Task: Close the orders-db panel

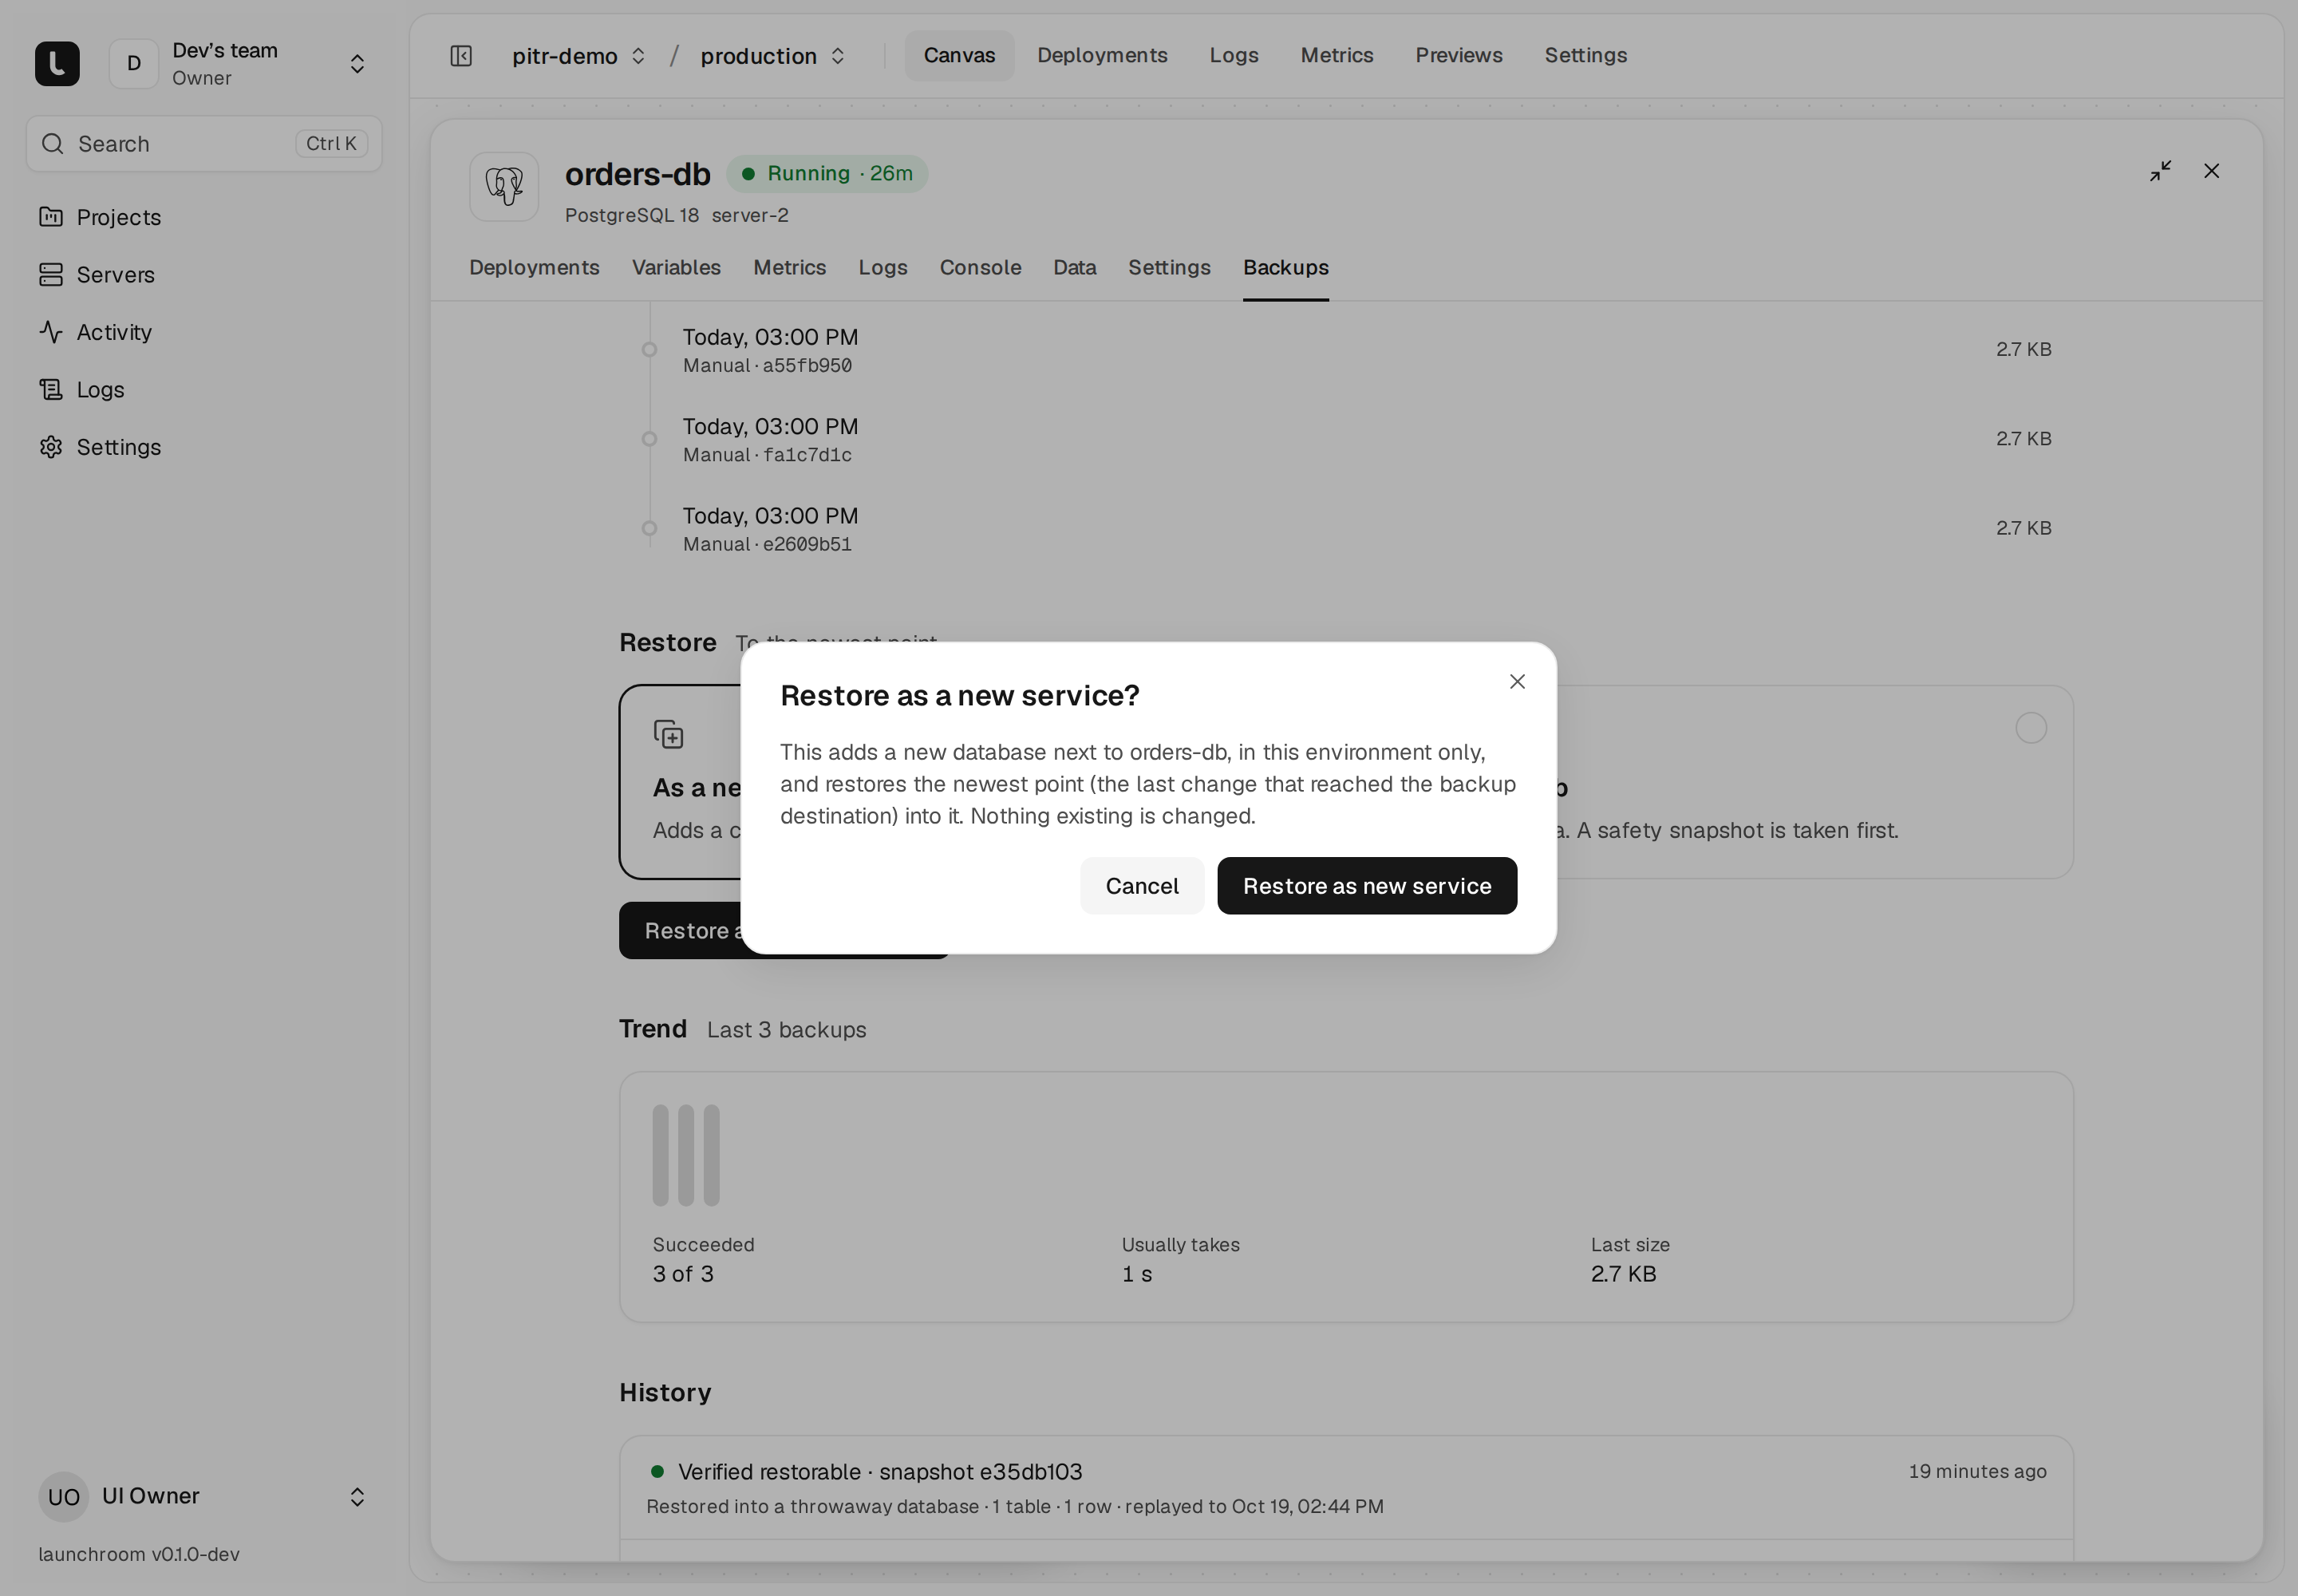Action: click(2212, 171)
